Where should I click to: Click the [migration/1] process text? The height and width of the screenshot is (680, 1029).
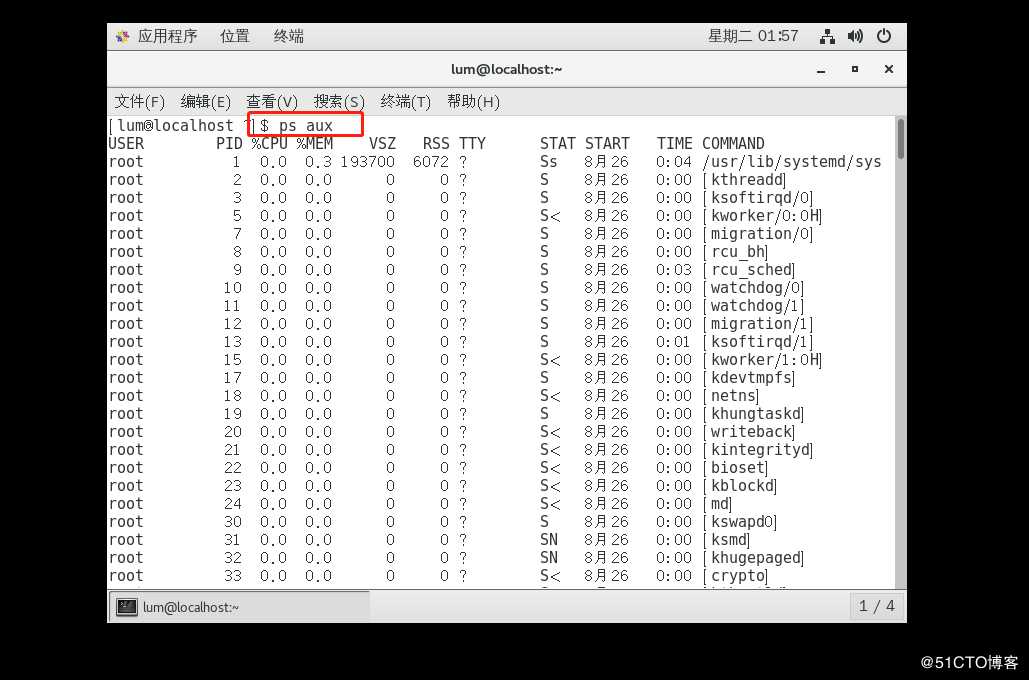click(x=758, y=324)
